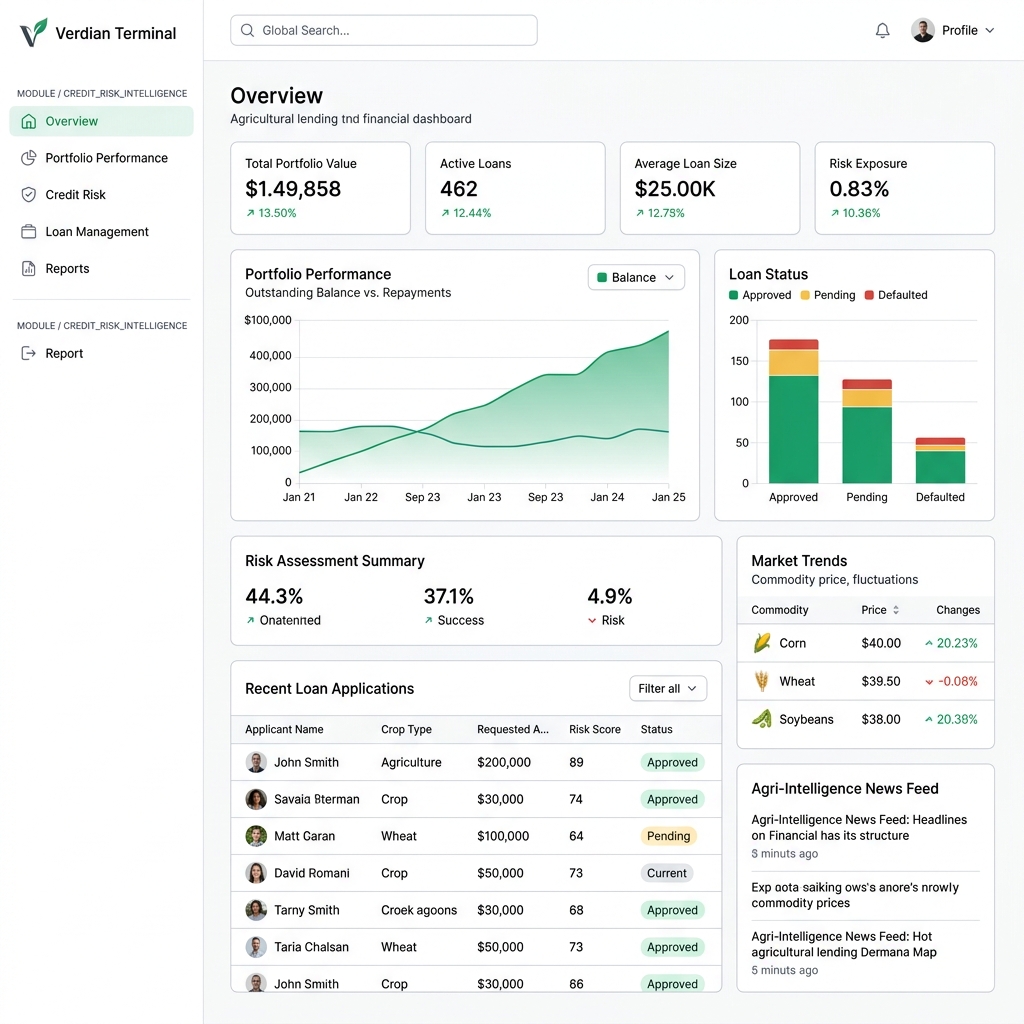The width and height of the screenshot is (1024, 1024).
Task: Click the up arrow beside Onatenned
Action: (x=250, y=620)
